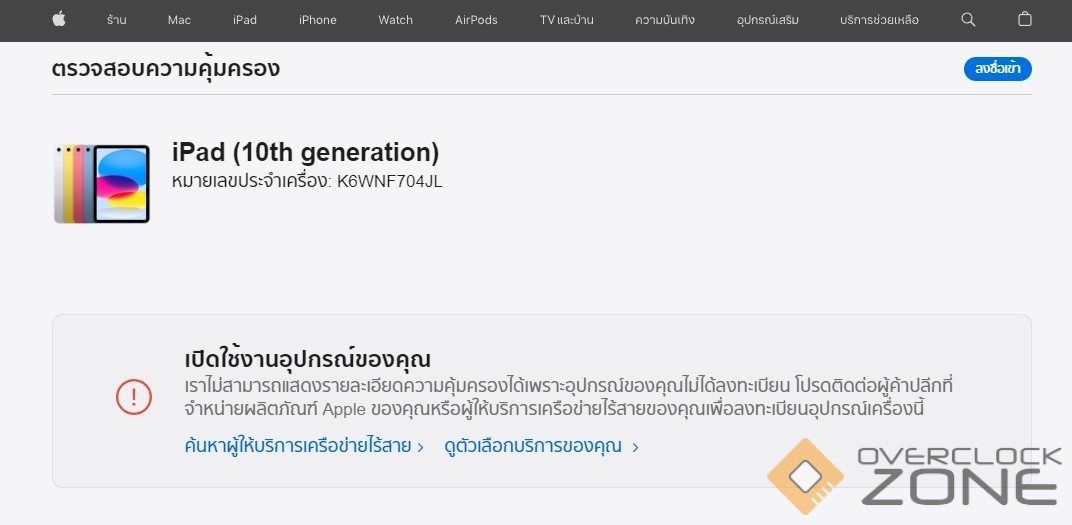The height and width of the screenshot is (525, 1072).
Task: Click the blue ลงชื่อเข้า sign-in button
Action: [998, 69]
